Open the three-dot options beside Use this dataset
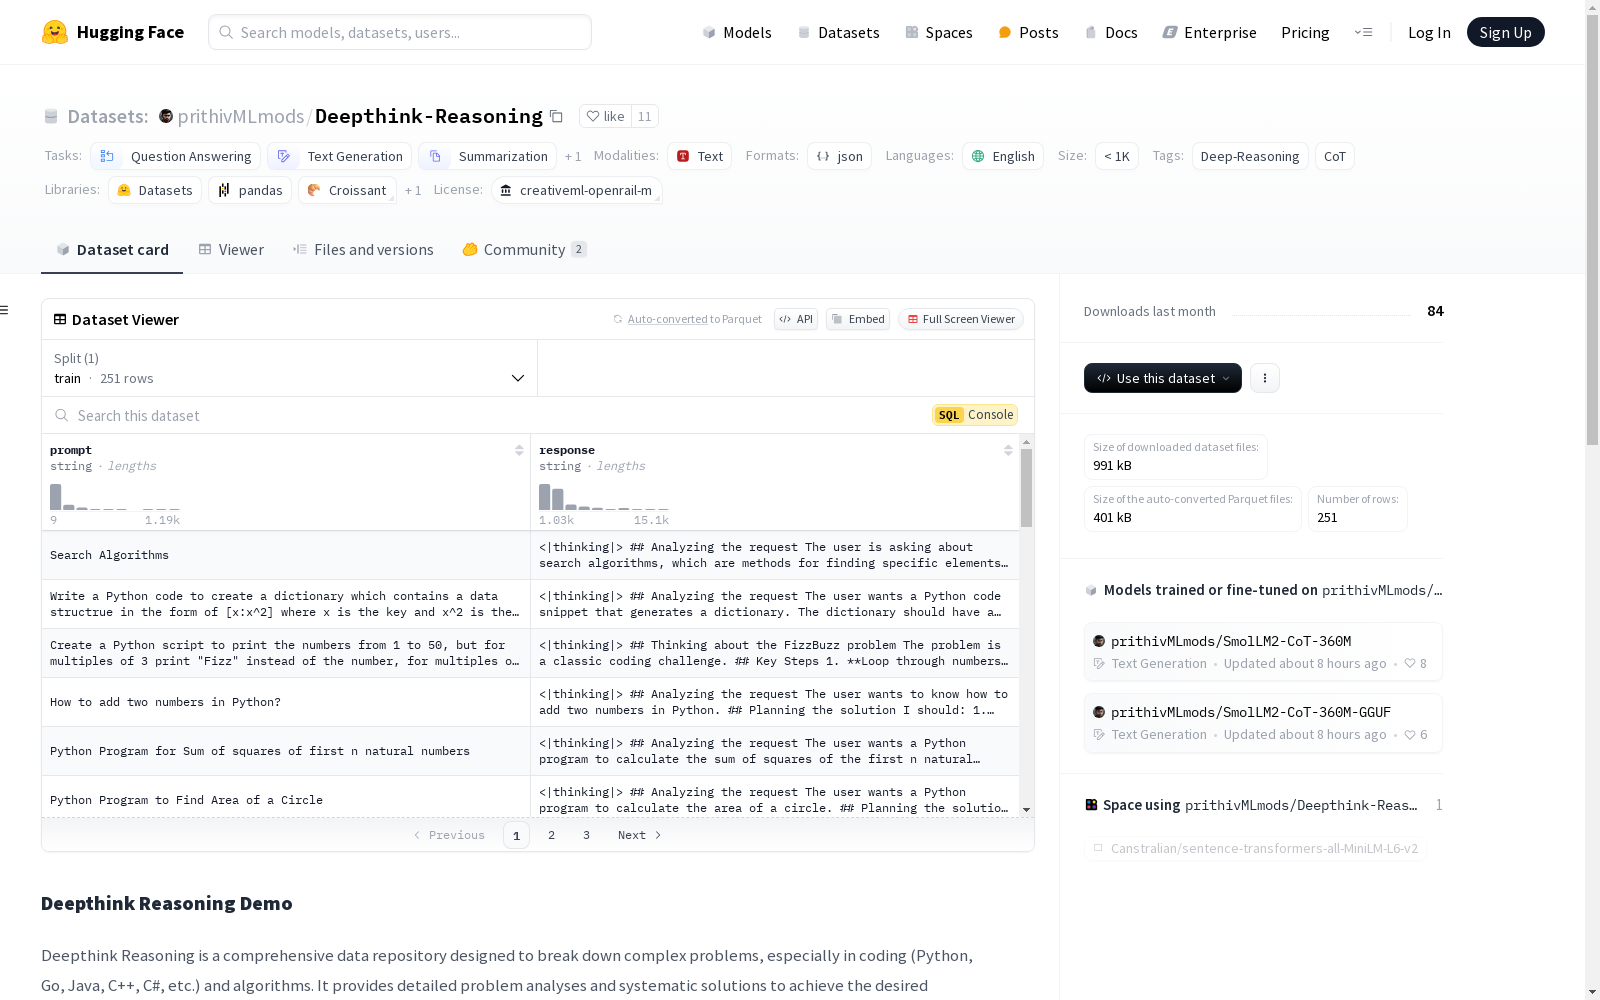The image size is (1600, 1000). pyautogui.click(x=1265, y=378)
